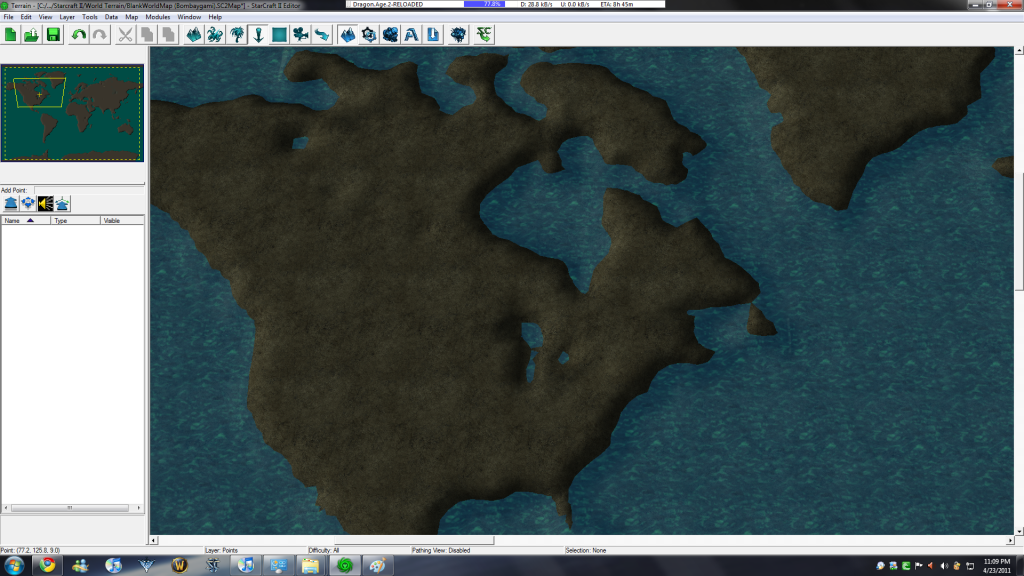1024x576 pixels.
Task: Click the taskbar clock showing 11:09 PM
Action: [x=997, y=566]
